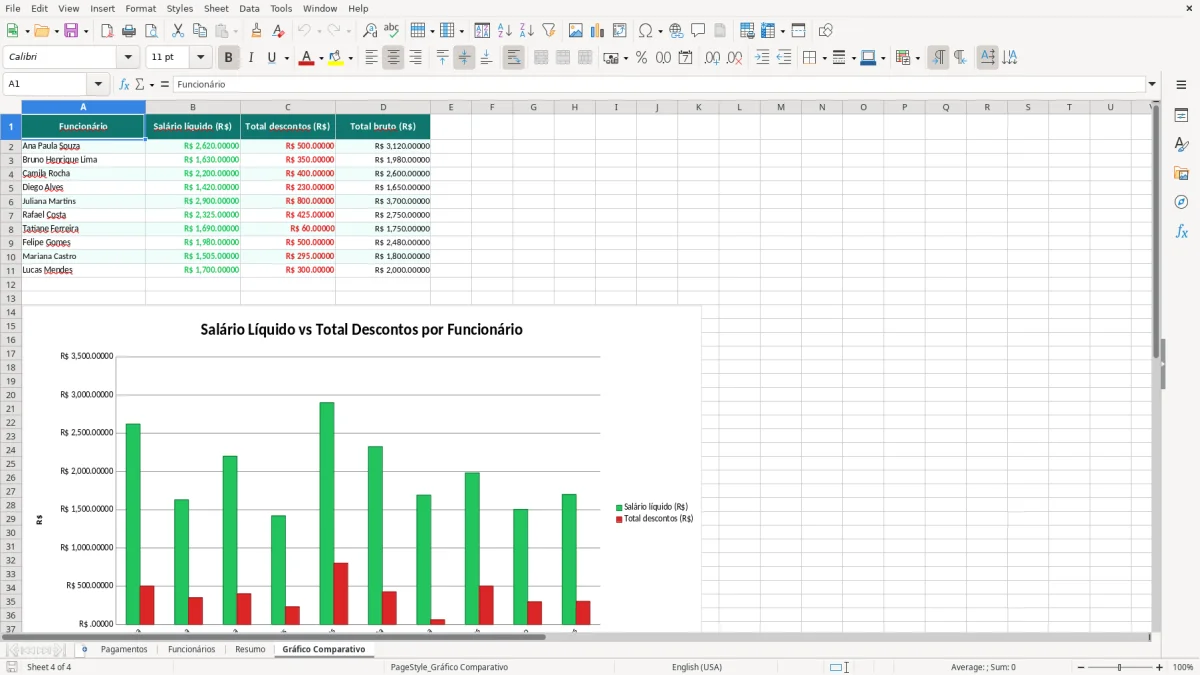Toggle Italic formatting
Screen dimensions: 1200x675
pos(251,58)
